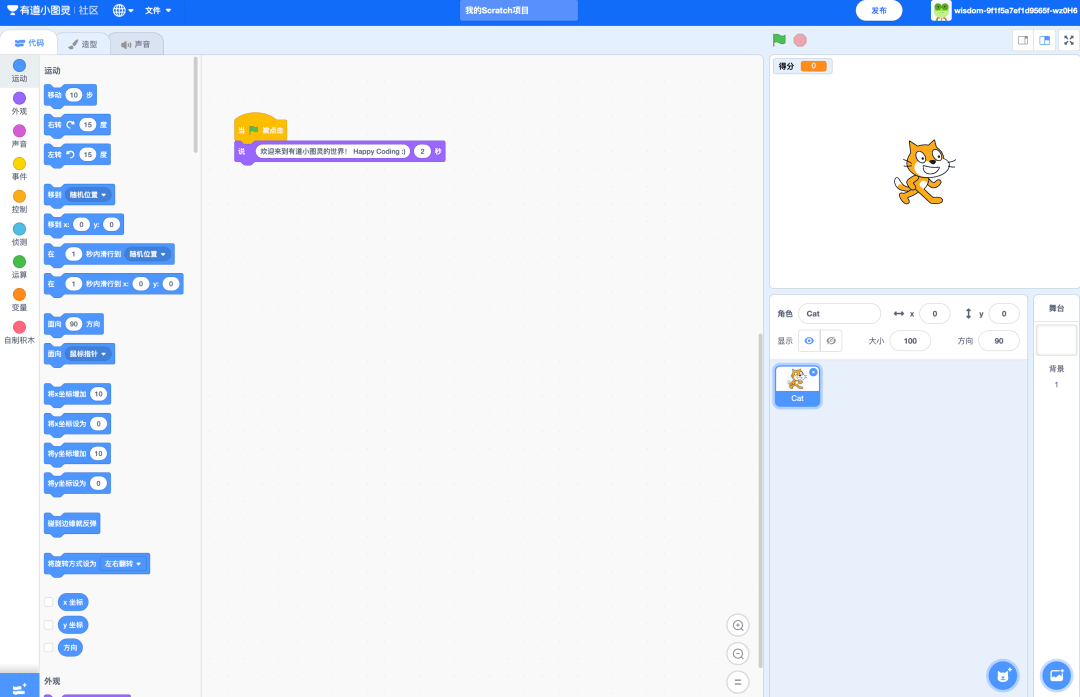1080x697 pixels.
Task: Open the add backdrop button
Action: (1056, 675)
